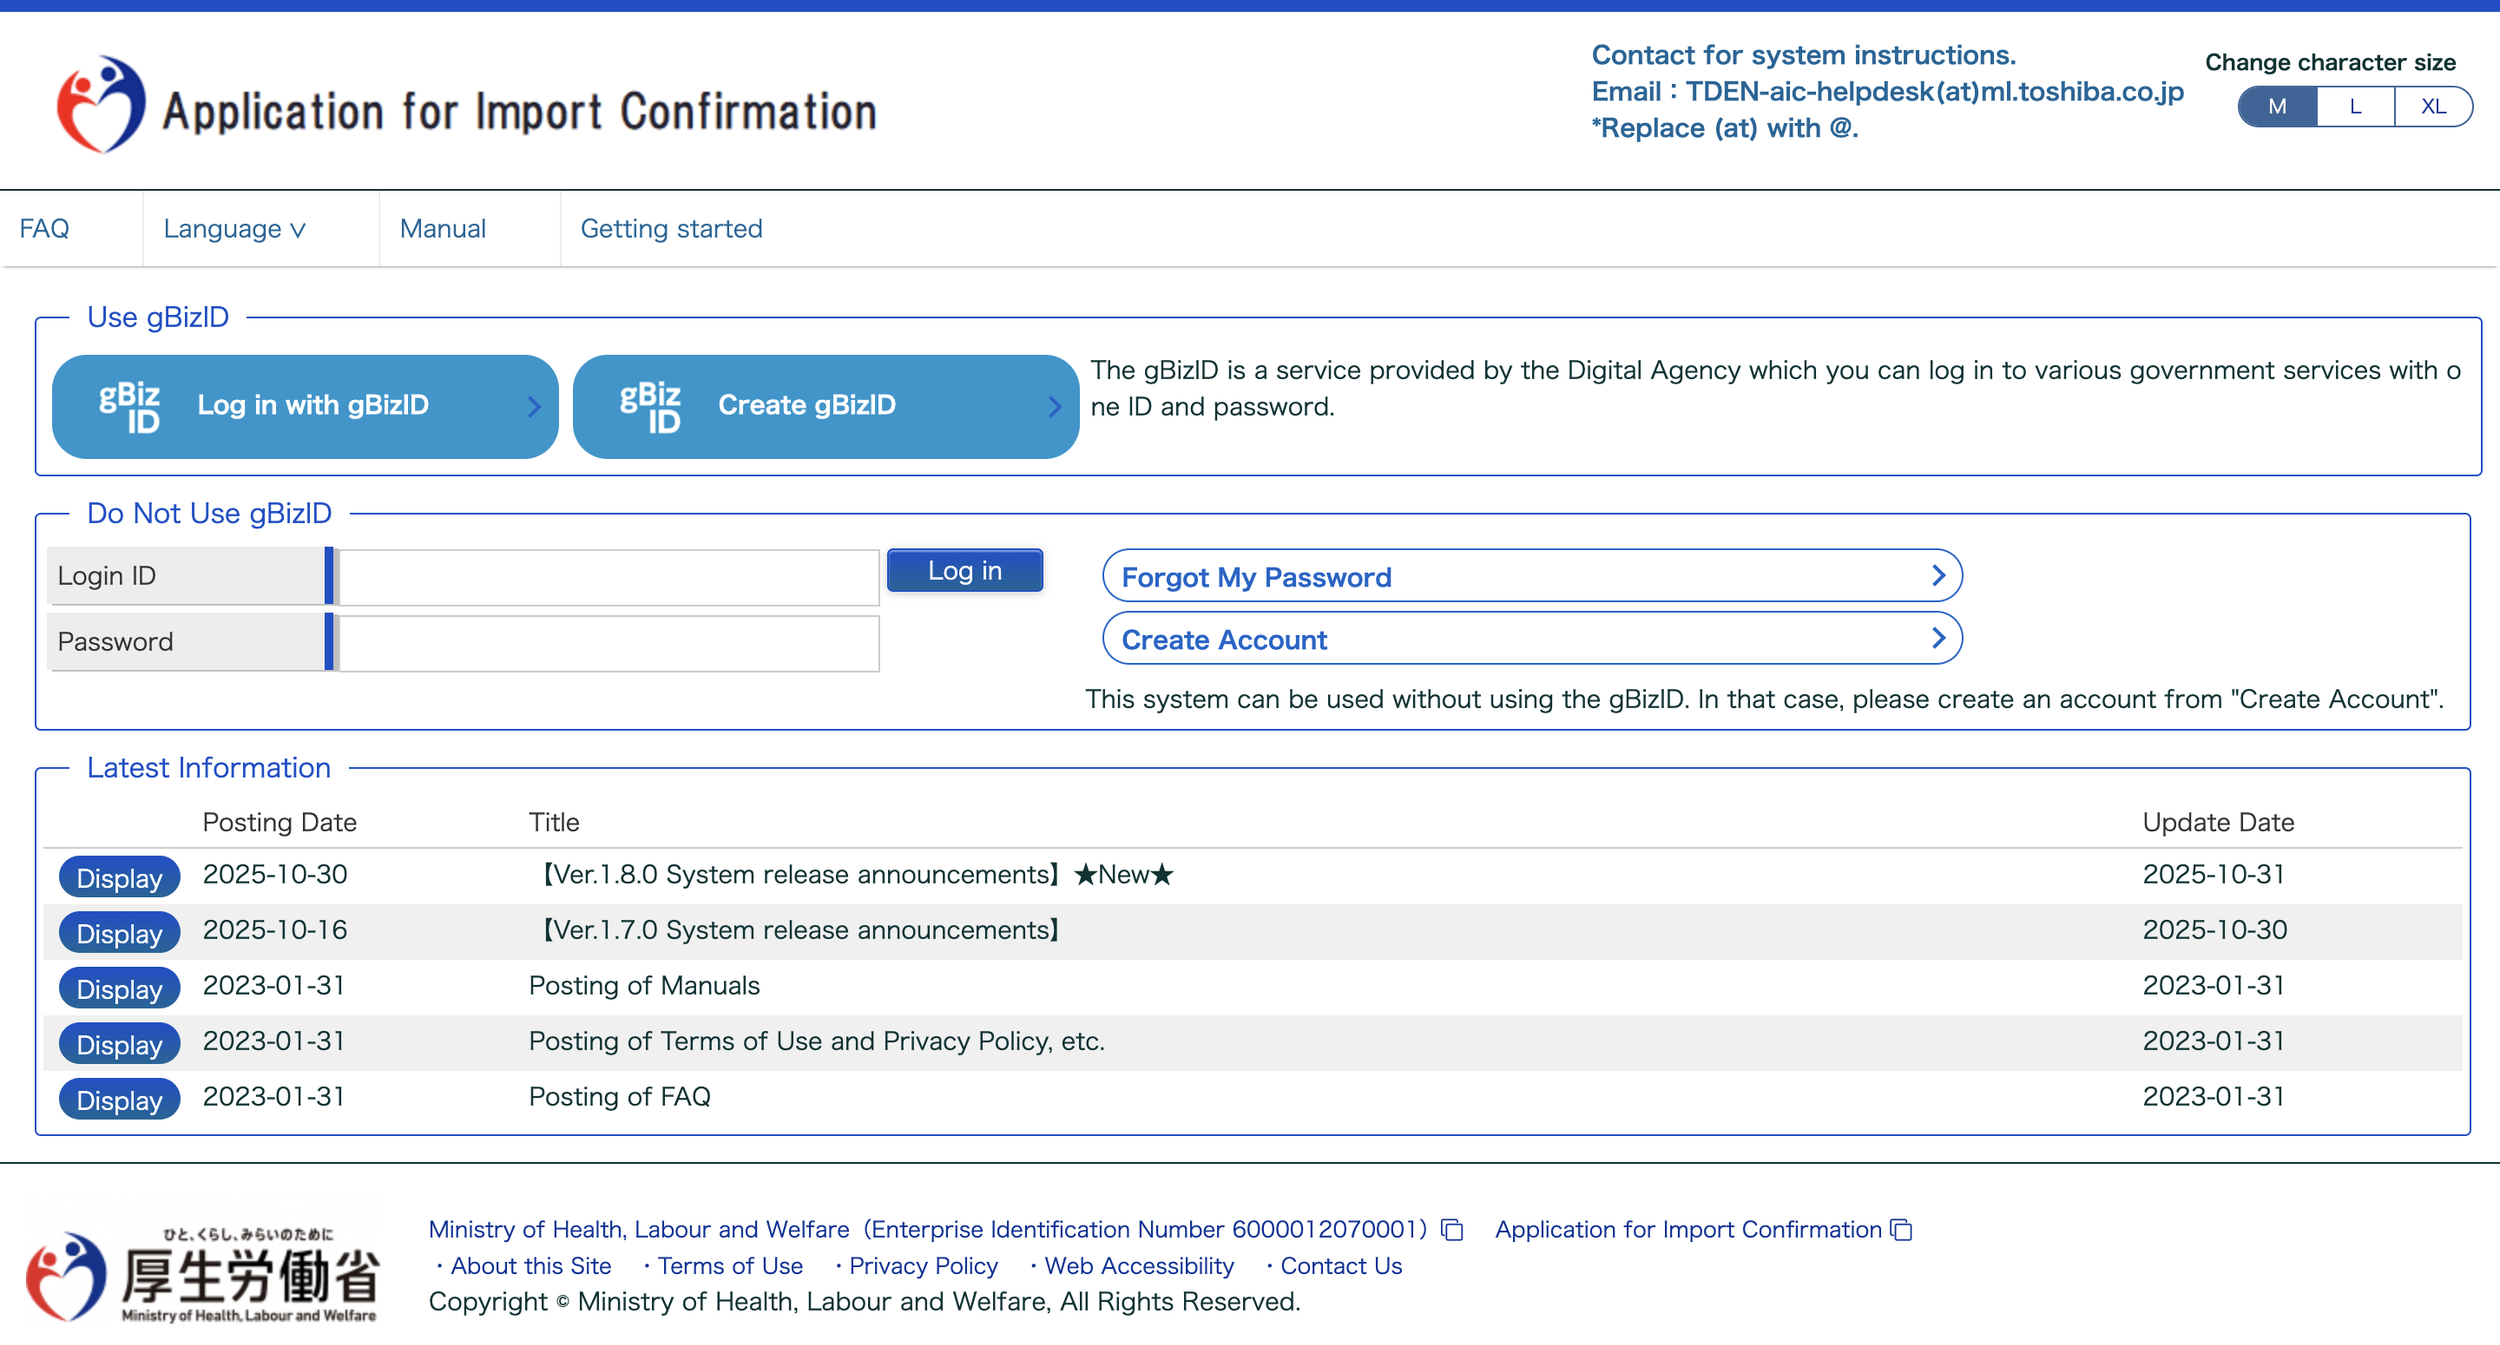The height and width of the screenshot is (1345, 2500).
Task: Open the Getting started menu item
Action: 671,229
